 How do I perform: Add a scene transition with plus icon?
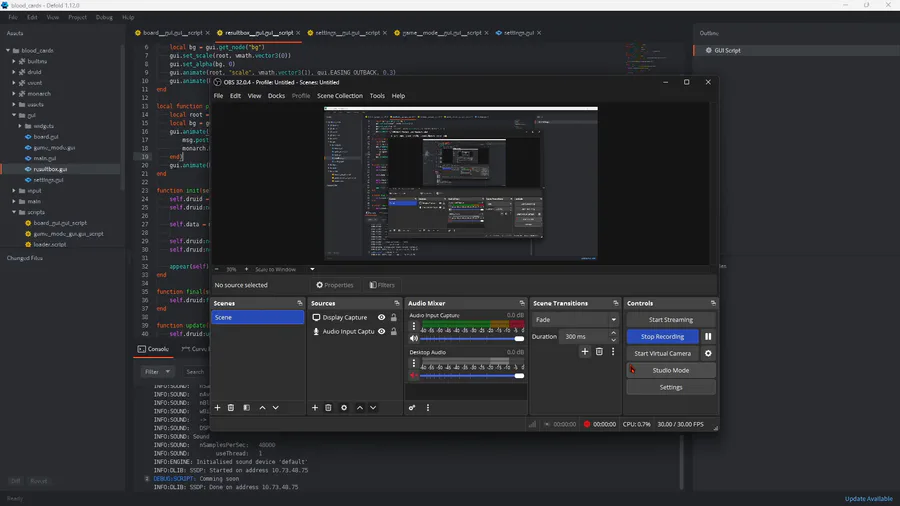pos(585,352)
